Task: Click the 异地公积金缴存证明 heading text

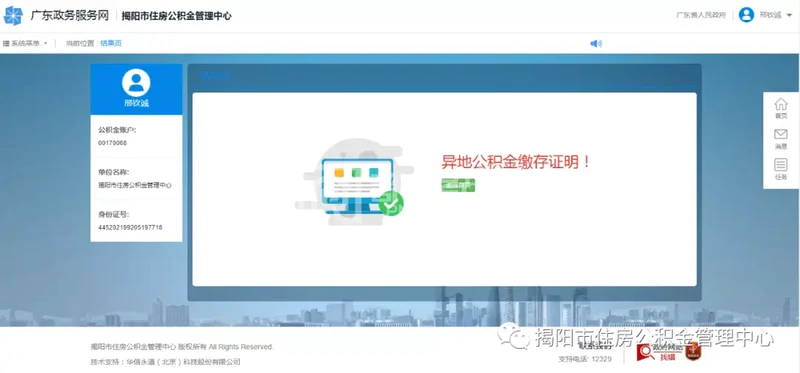Action: click(x=516, y=162)
